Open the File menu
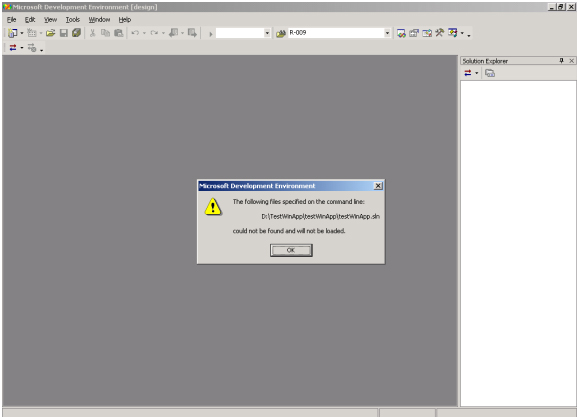Screen dimensions: 579x417 pyautogui.click(x=11, y=20)
